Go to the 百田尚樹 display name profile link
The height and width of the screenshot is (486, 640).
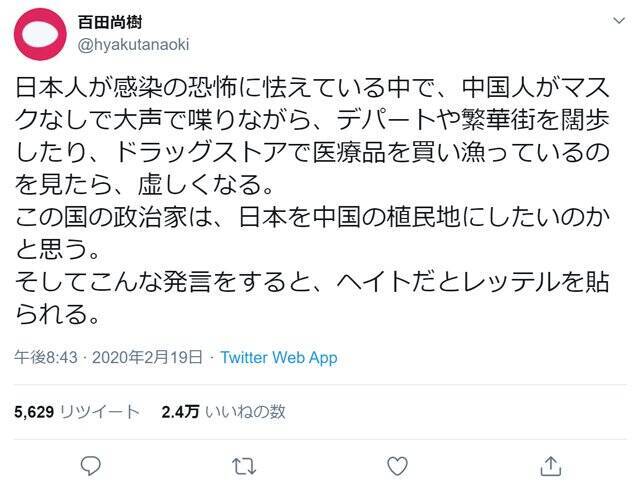[x=110, y=22]
